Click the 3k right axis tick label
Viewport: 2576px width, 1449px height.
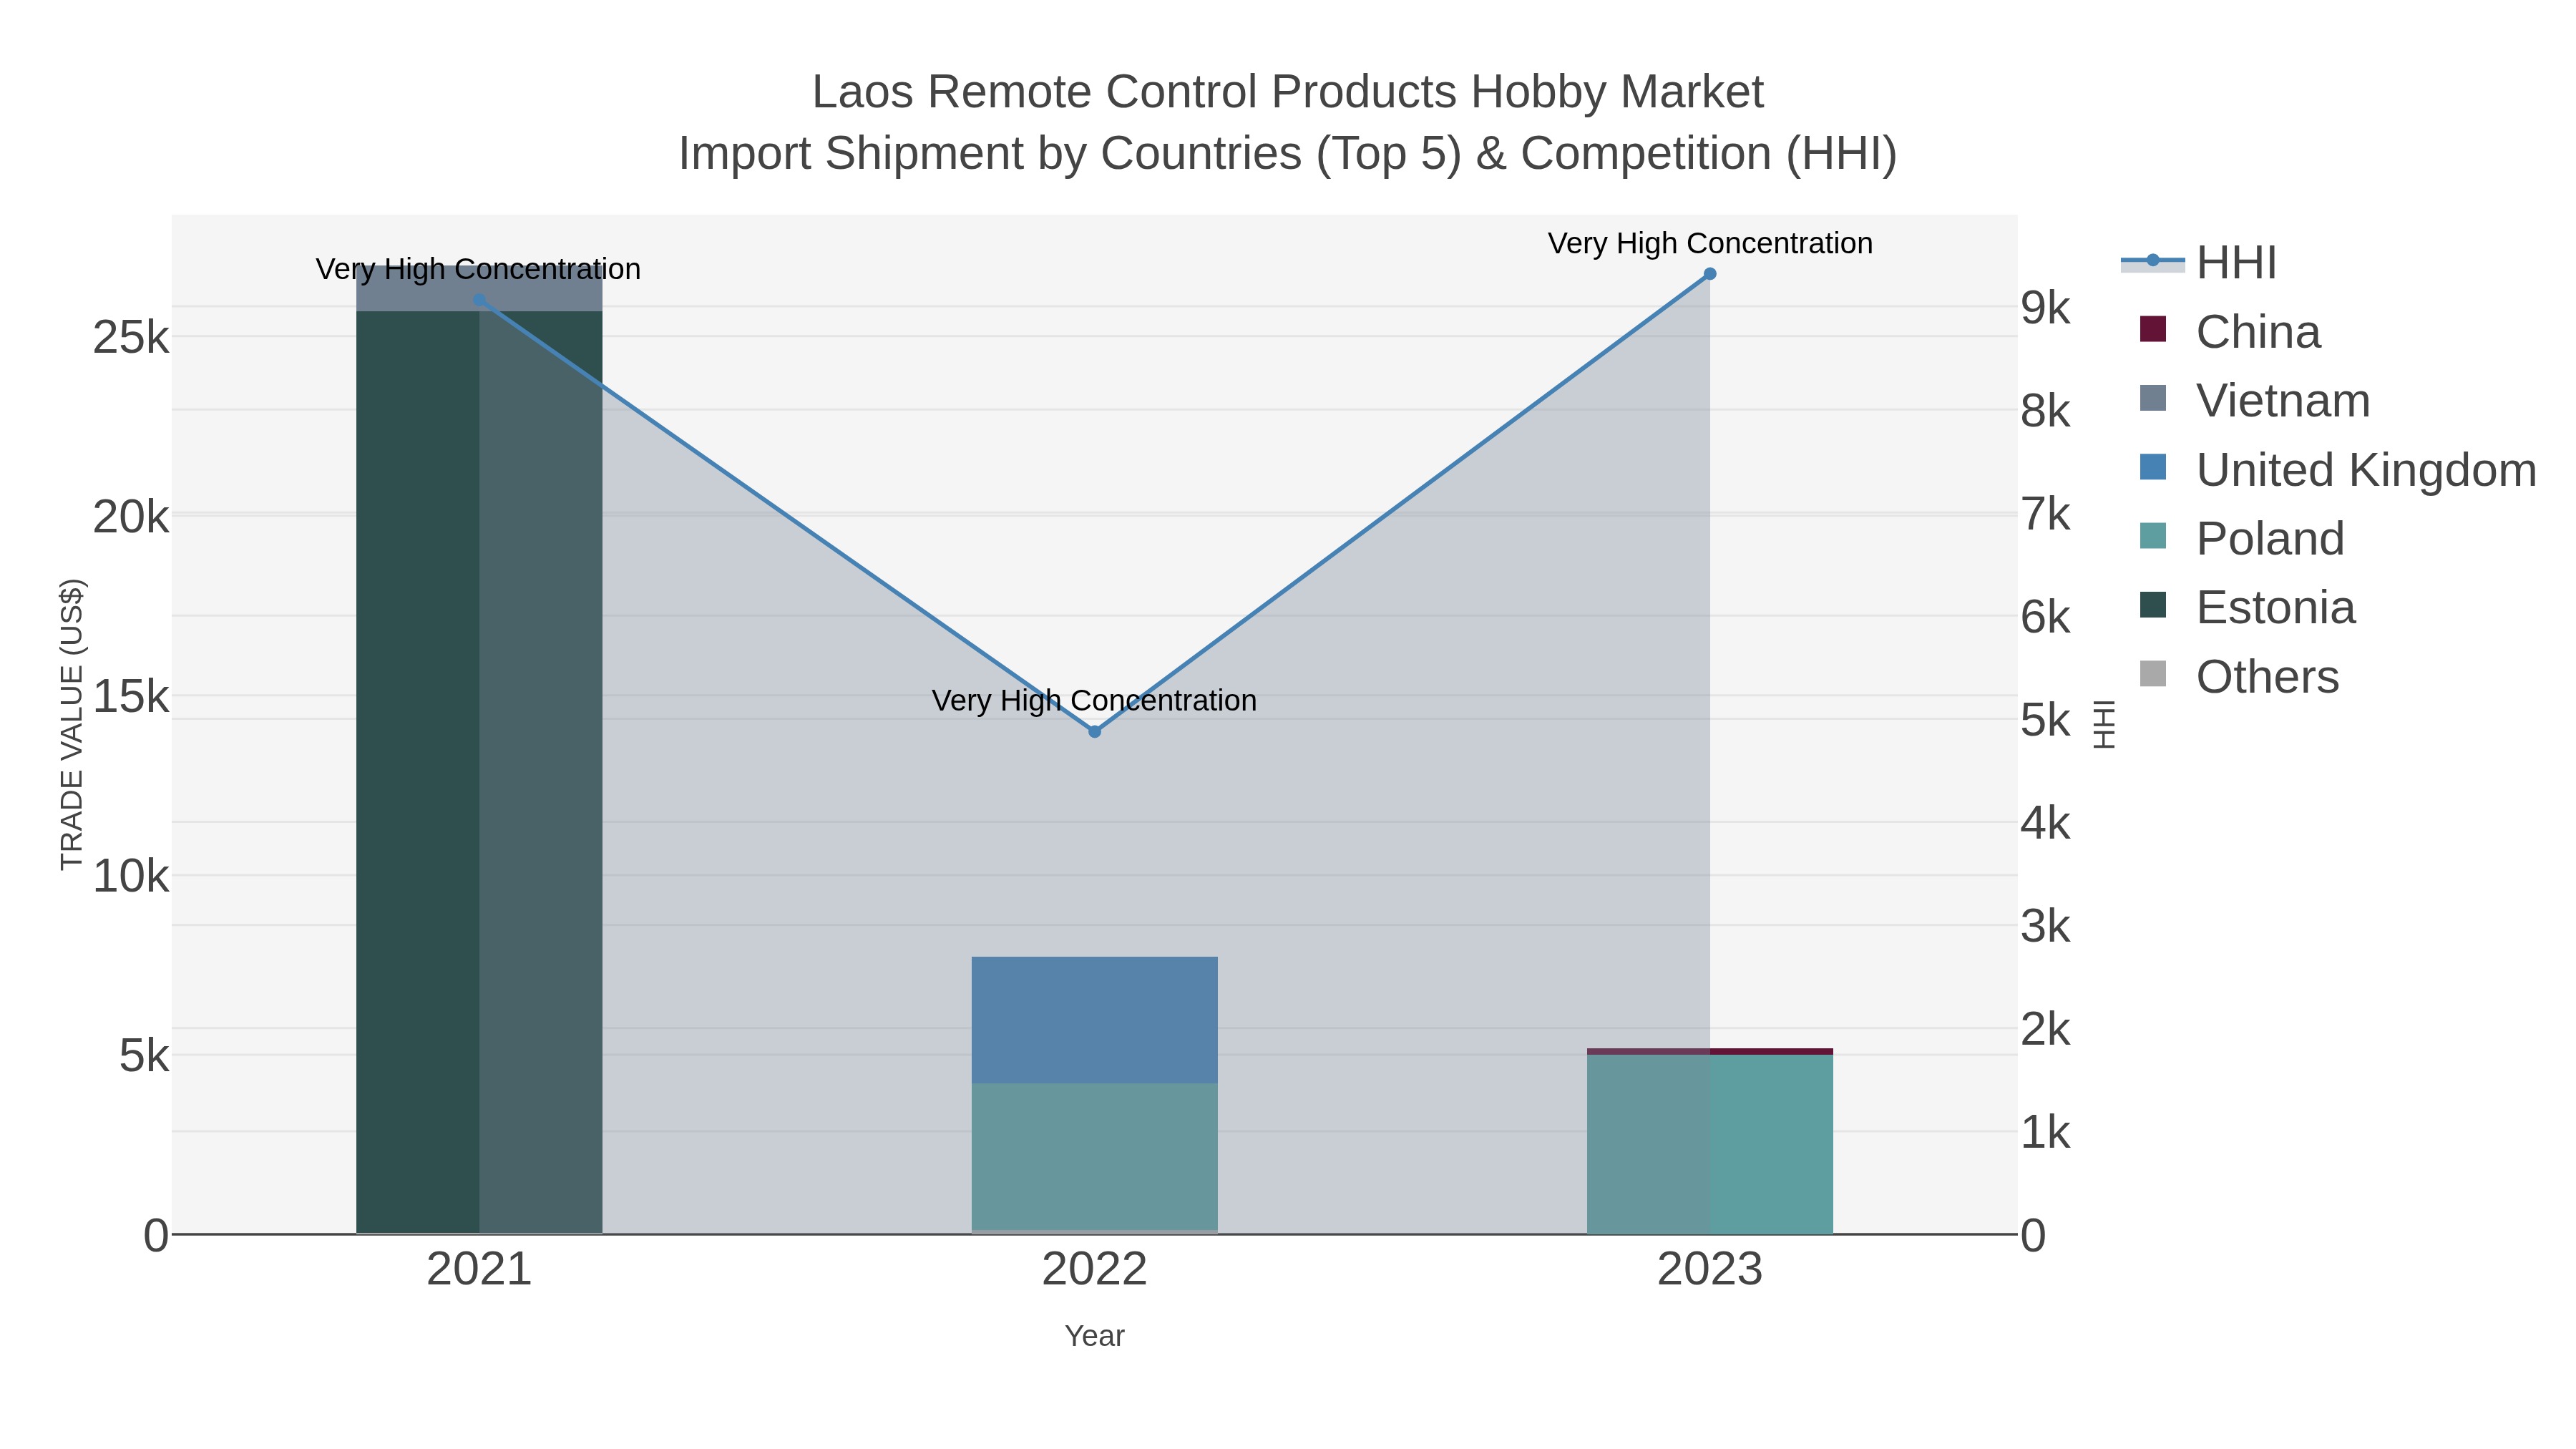click(2045, 926)
